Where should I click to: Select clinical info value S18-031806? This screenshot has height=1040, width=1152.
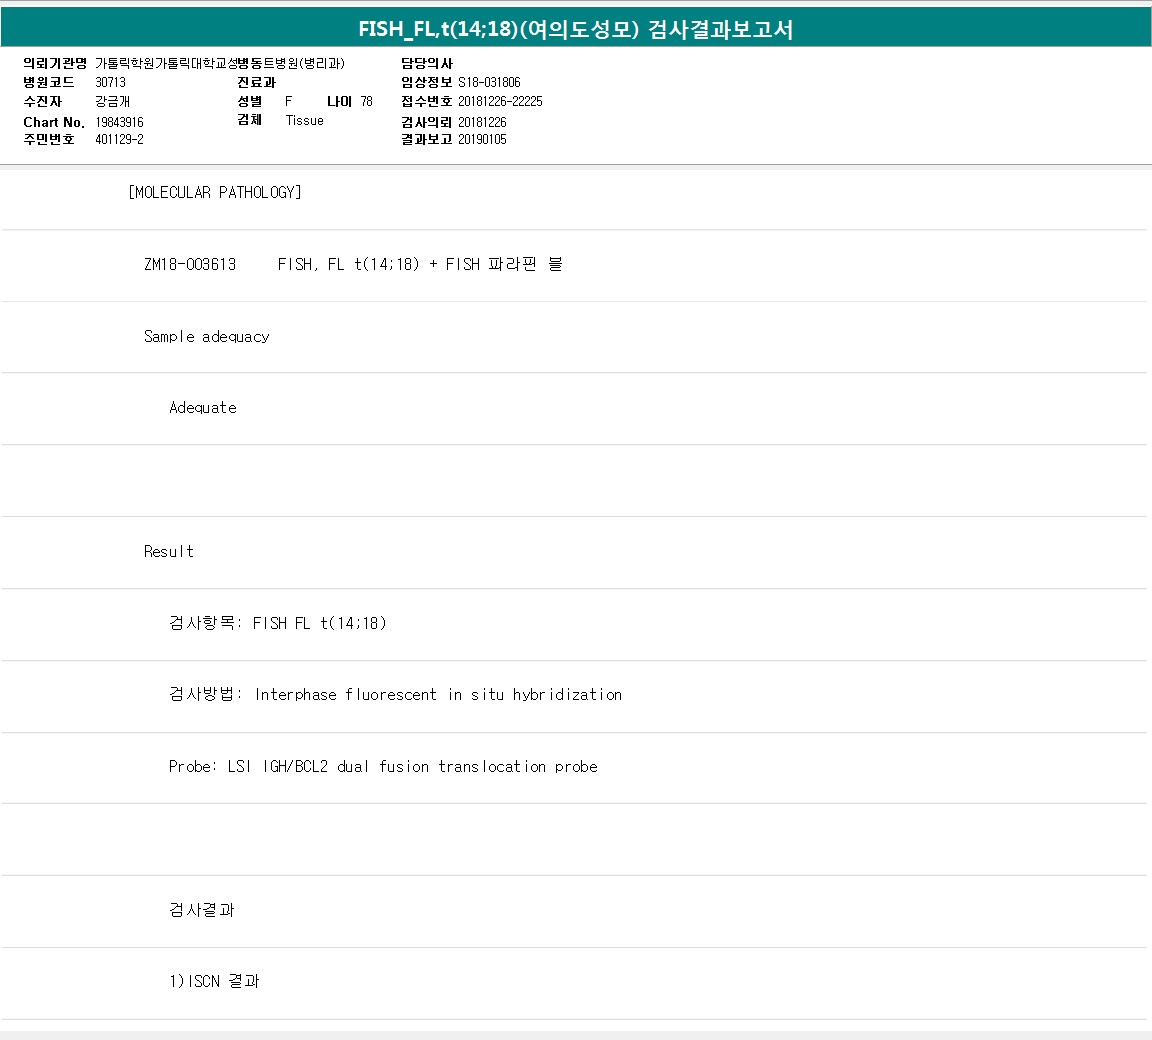(x=489, y=82)
